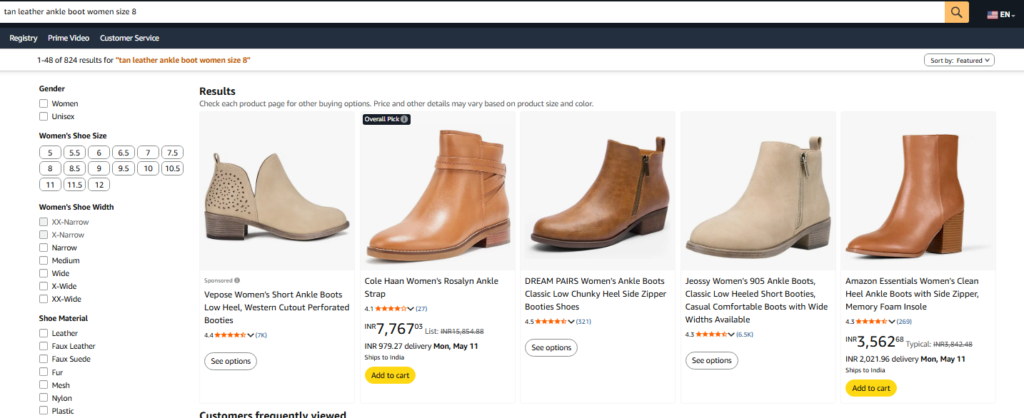Open Amazon Essentials Clean Heel Ankle Boots title

click(x=912, y=294)
